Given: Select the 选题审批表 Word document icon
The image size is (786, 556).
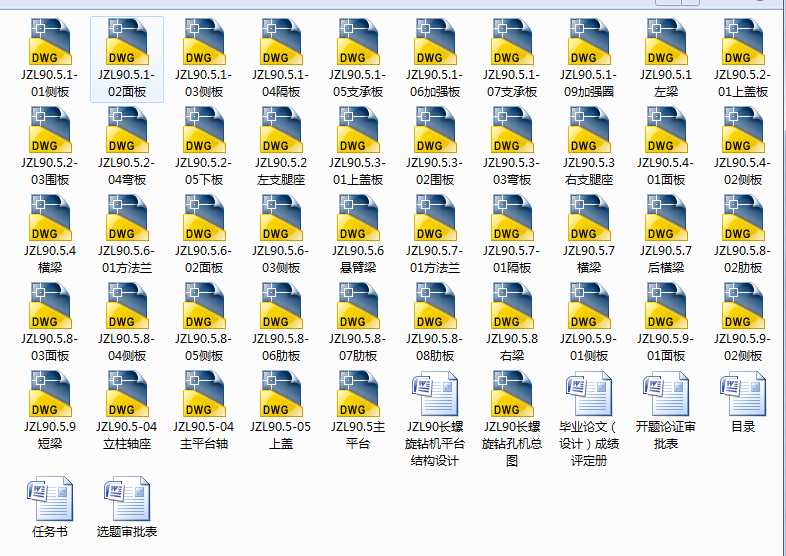Looking at the screenshot, I should coord(127,499).
